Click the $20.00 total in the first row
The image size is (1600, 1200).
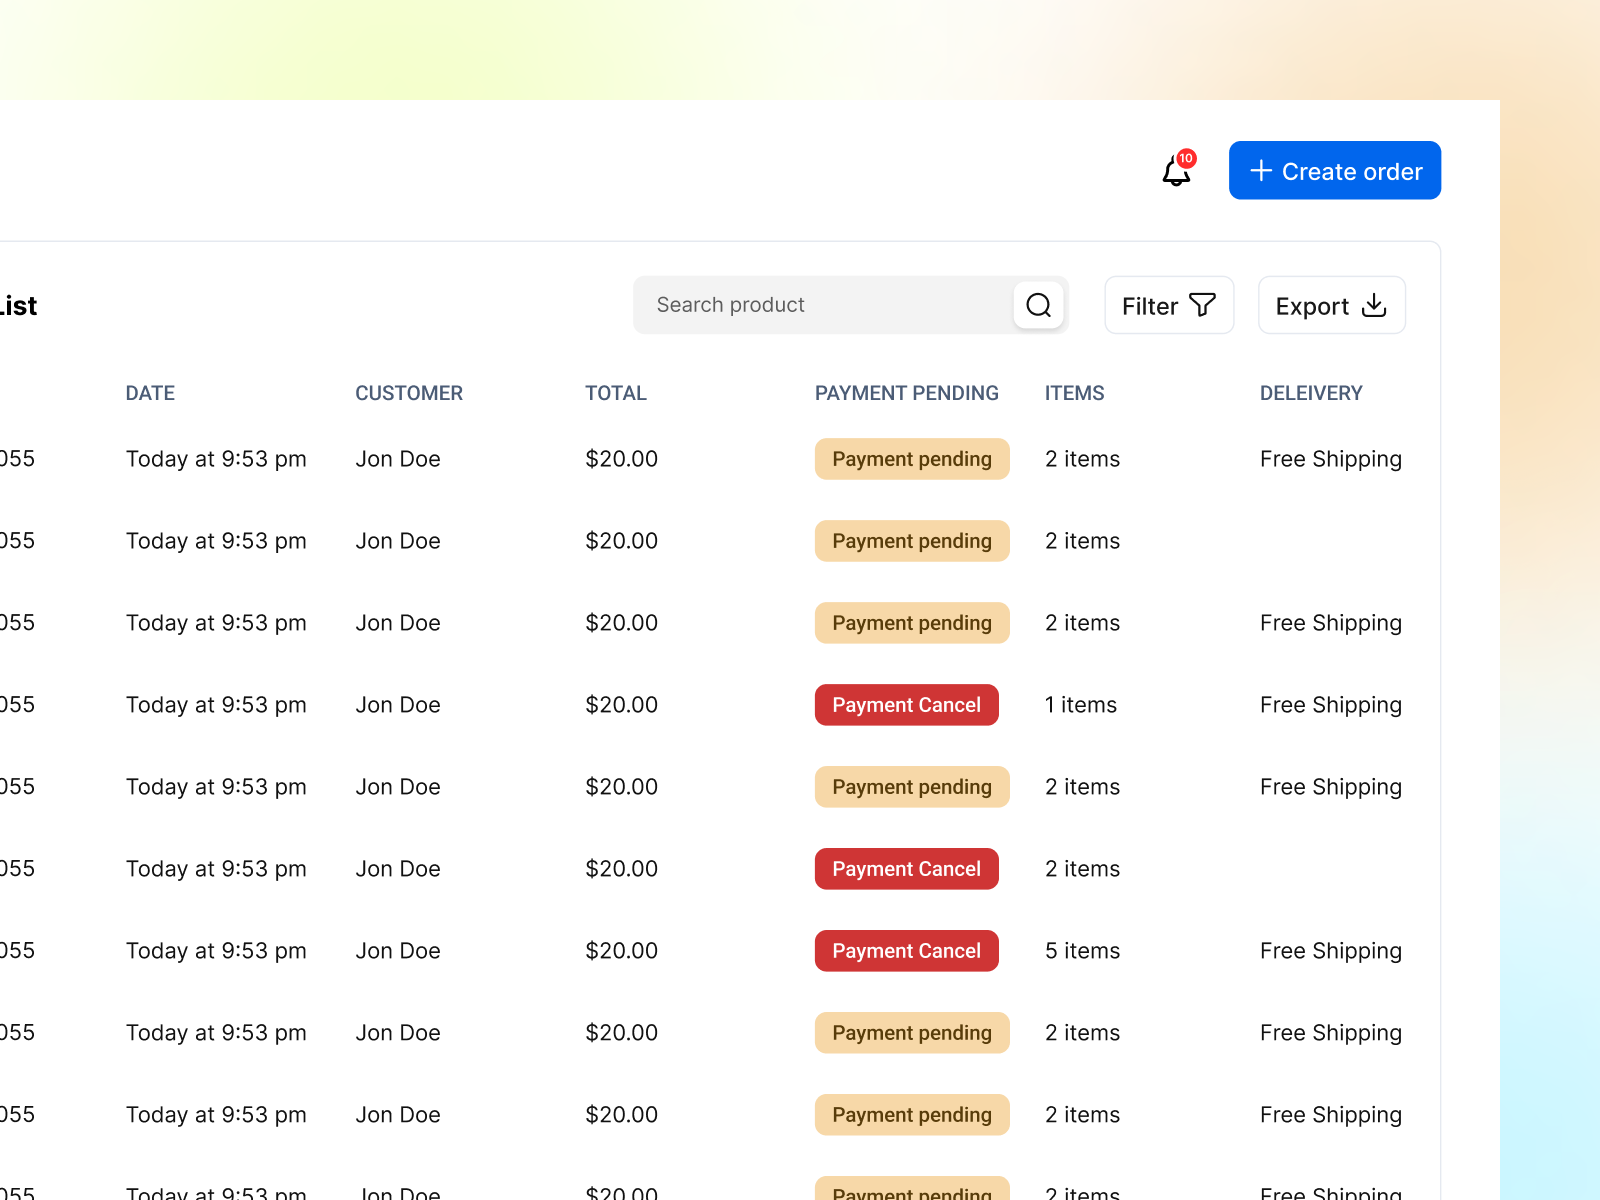(621, 458)
